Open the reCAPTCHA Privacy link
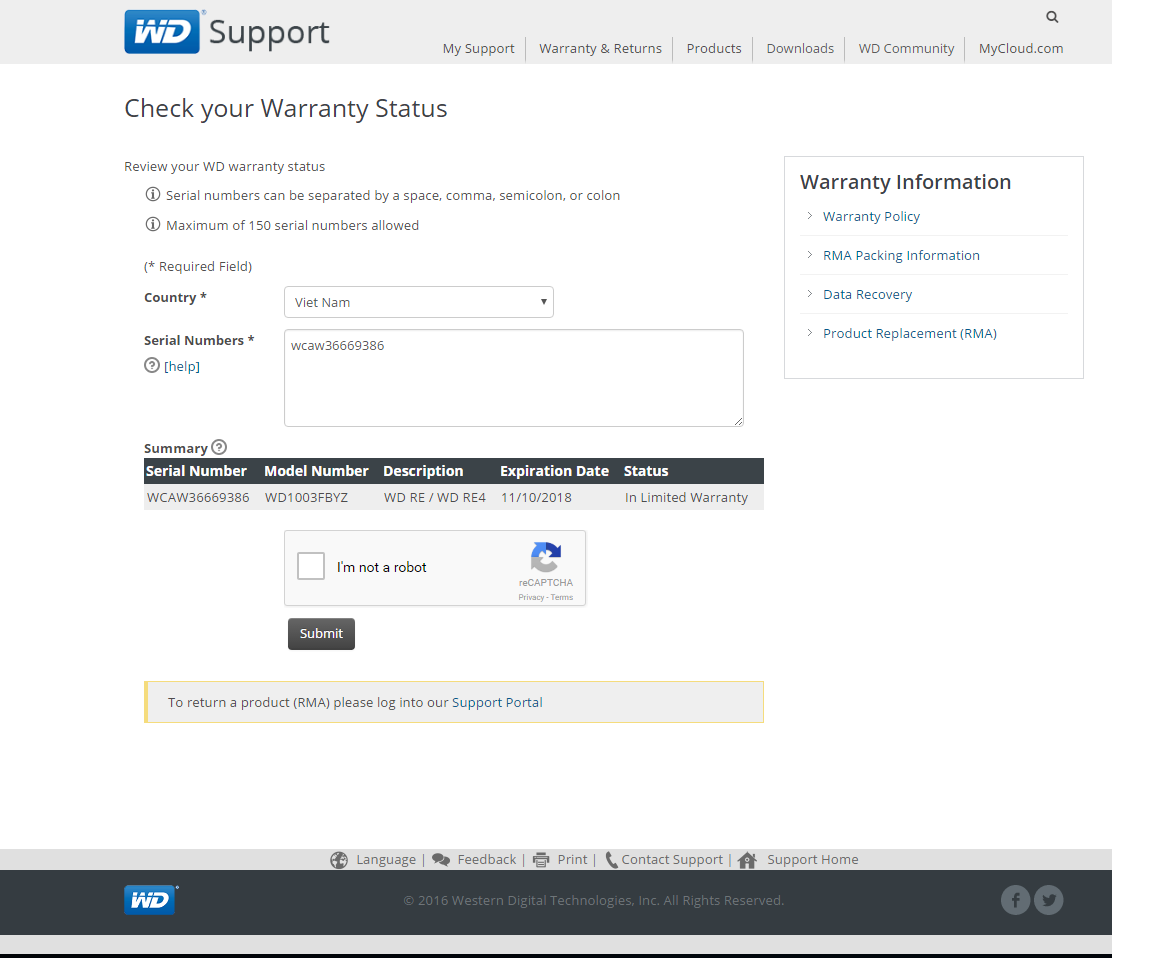Image resolution: width=1152 pixels, height=958 pixels. tap(531, 597)
